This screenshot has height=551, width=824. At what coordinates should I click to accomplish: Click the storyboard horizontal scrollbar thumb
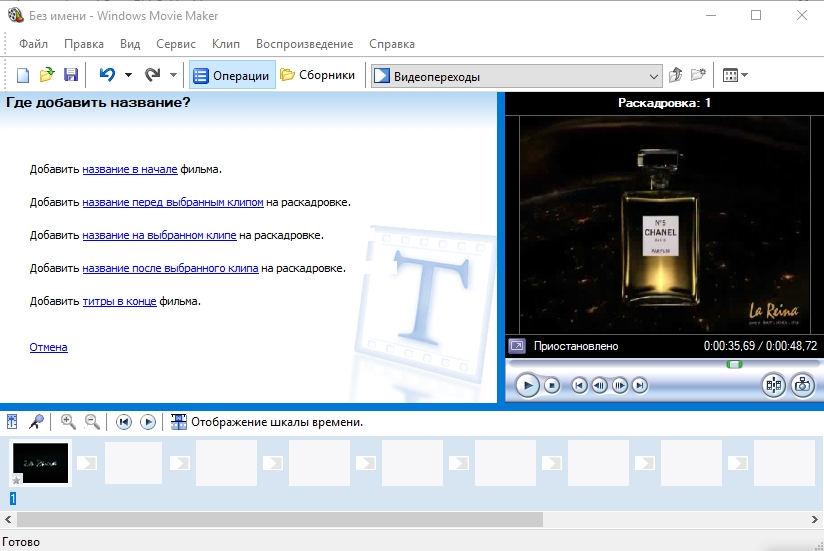[280, 519]
